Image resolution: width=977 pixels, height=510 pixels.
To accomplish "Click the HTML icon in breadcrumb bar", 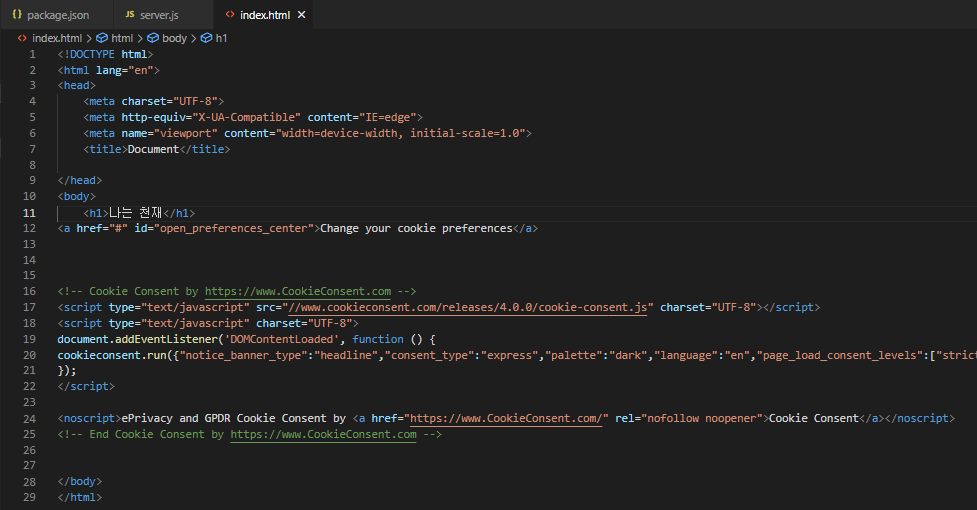I will coord(22,38).
